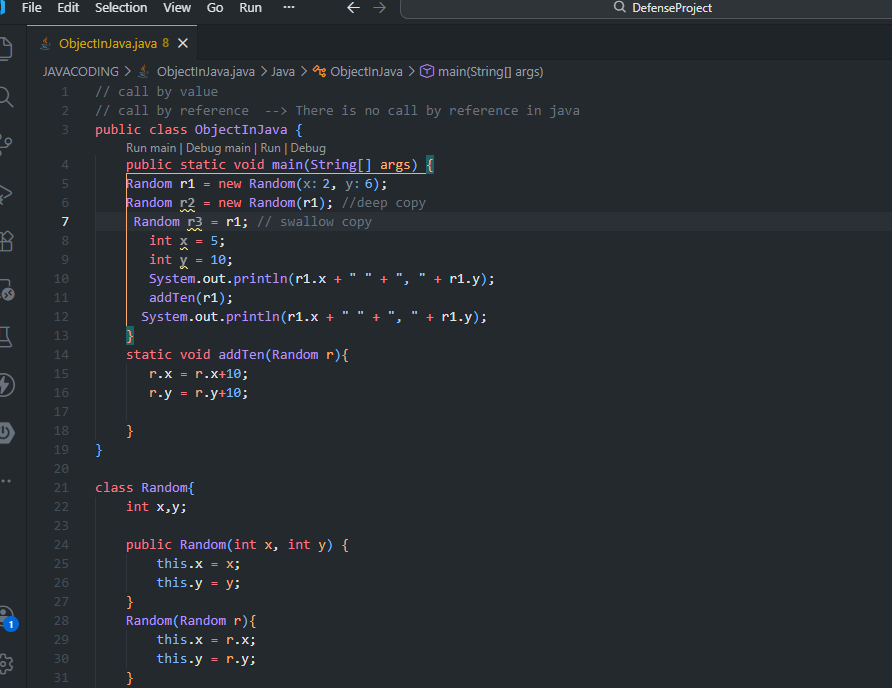Screen dimensions: 892x688
Task: Click the 'Debug main' CodeLens link
Action: click(218, 148)
